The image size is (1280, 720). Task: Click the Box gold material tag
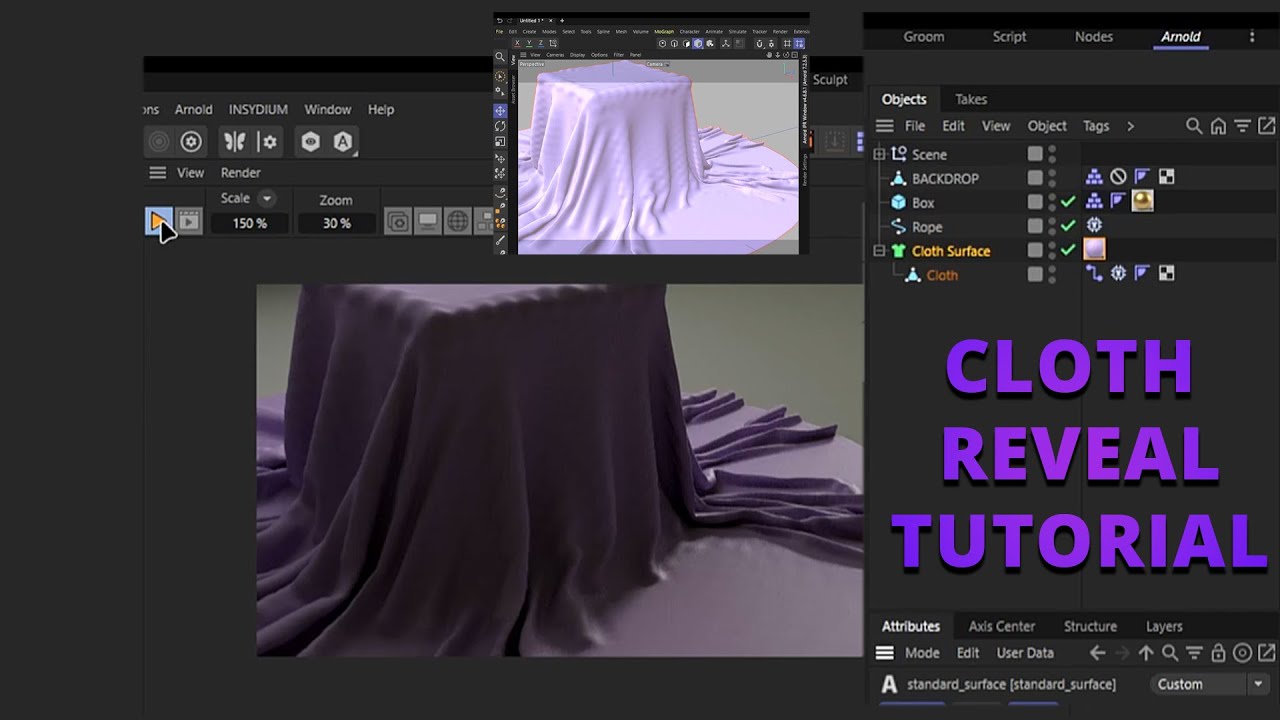pyautogui.click(x=1142, y=202)
